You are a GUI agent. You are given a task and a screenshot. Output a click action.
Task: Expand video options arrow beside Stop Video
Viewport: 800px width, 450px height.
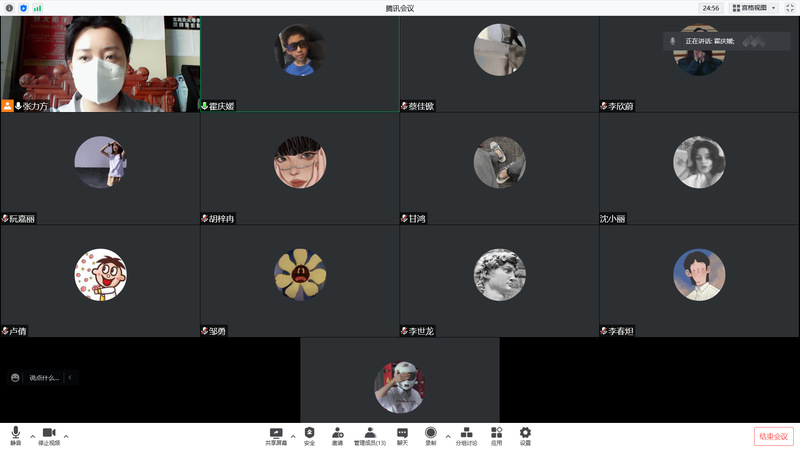(x=66, y=436)
